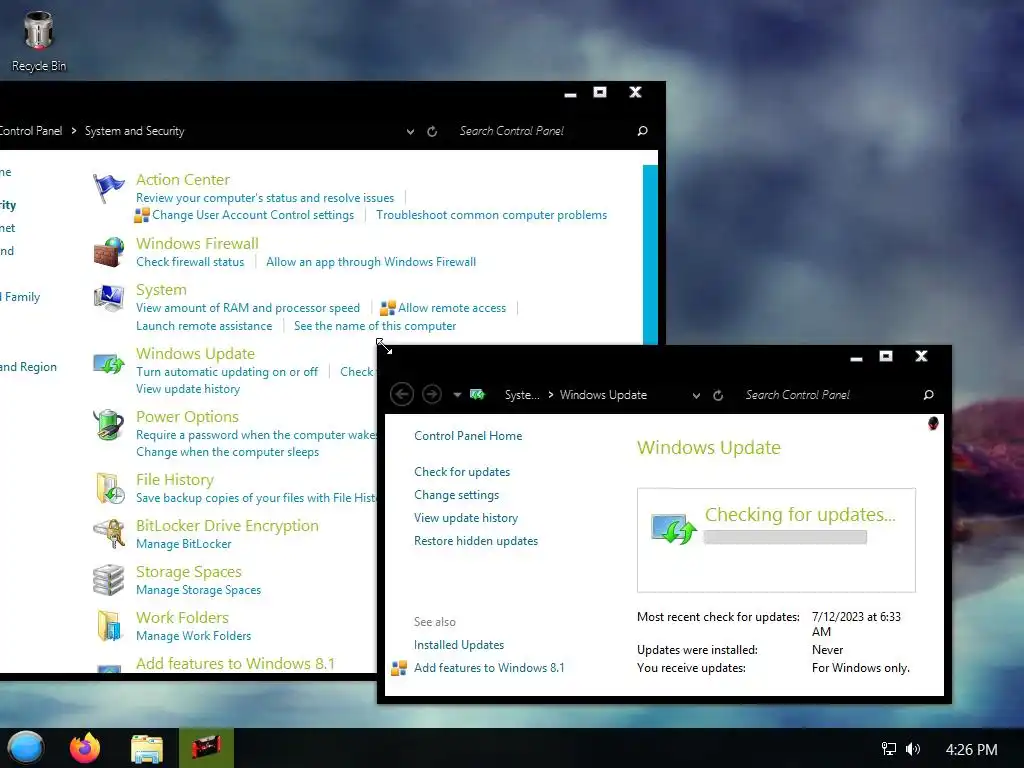Screen dimensions: 1024x768
Task: Click the Windows Update address bar location icon
Action: (x=477, y=394)
